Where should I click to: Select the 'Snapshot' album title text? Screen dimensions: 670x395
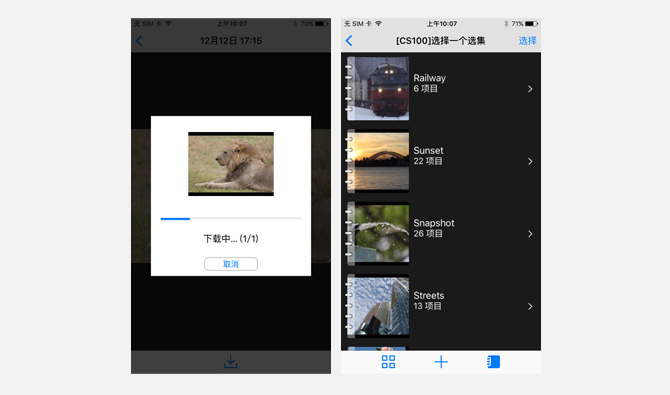click(x=434, y=223)
